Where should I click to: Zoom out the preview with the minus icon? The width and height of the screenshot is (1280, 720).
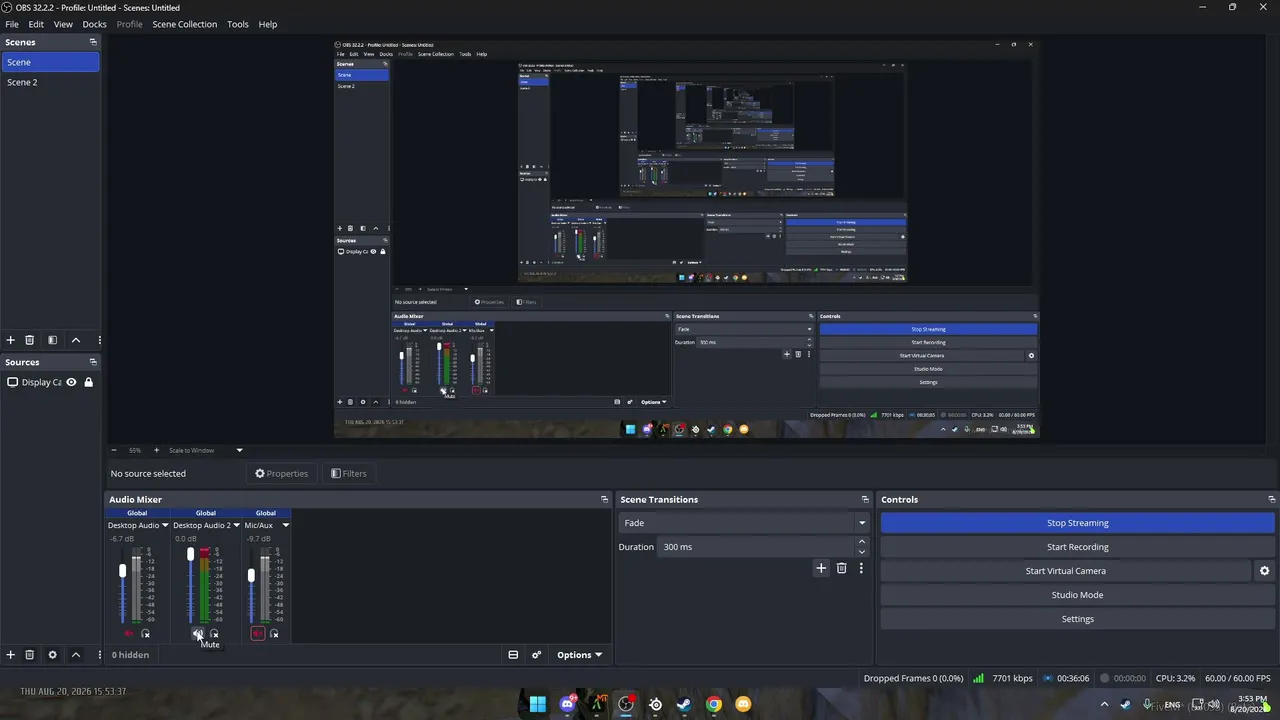point(114,450)
